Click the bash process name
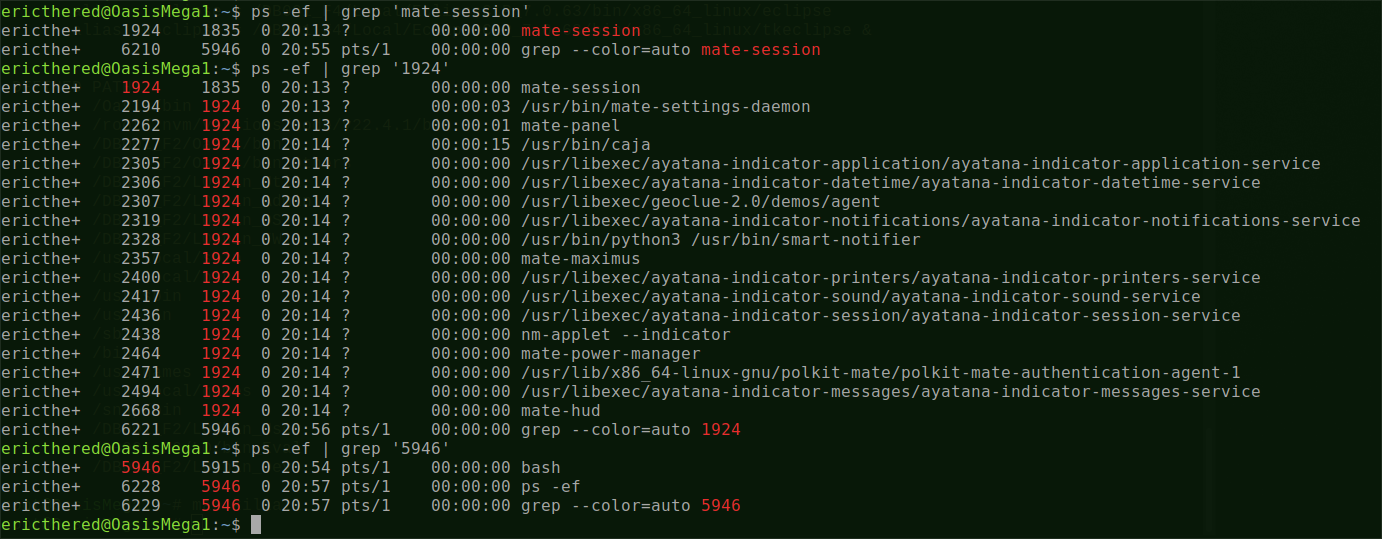The height and width of the screenshot is (539, 1382). (x=540, y=468)
